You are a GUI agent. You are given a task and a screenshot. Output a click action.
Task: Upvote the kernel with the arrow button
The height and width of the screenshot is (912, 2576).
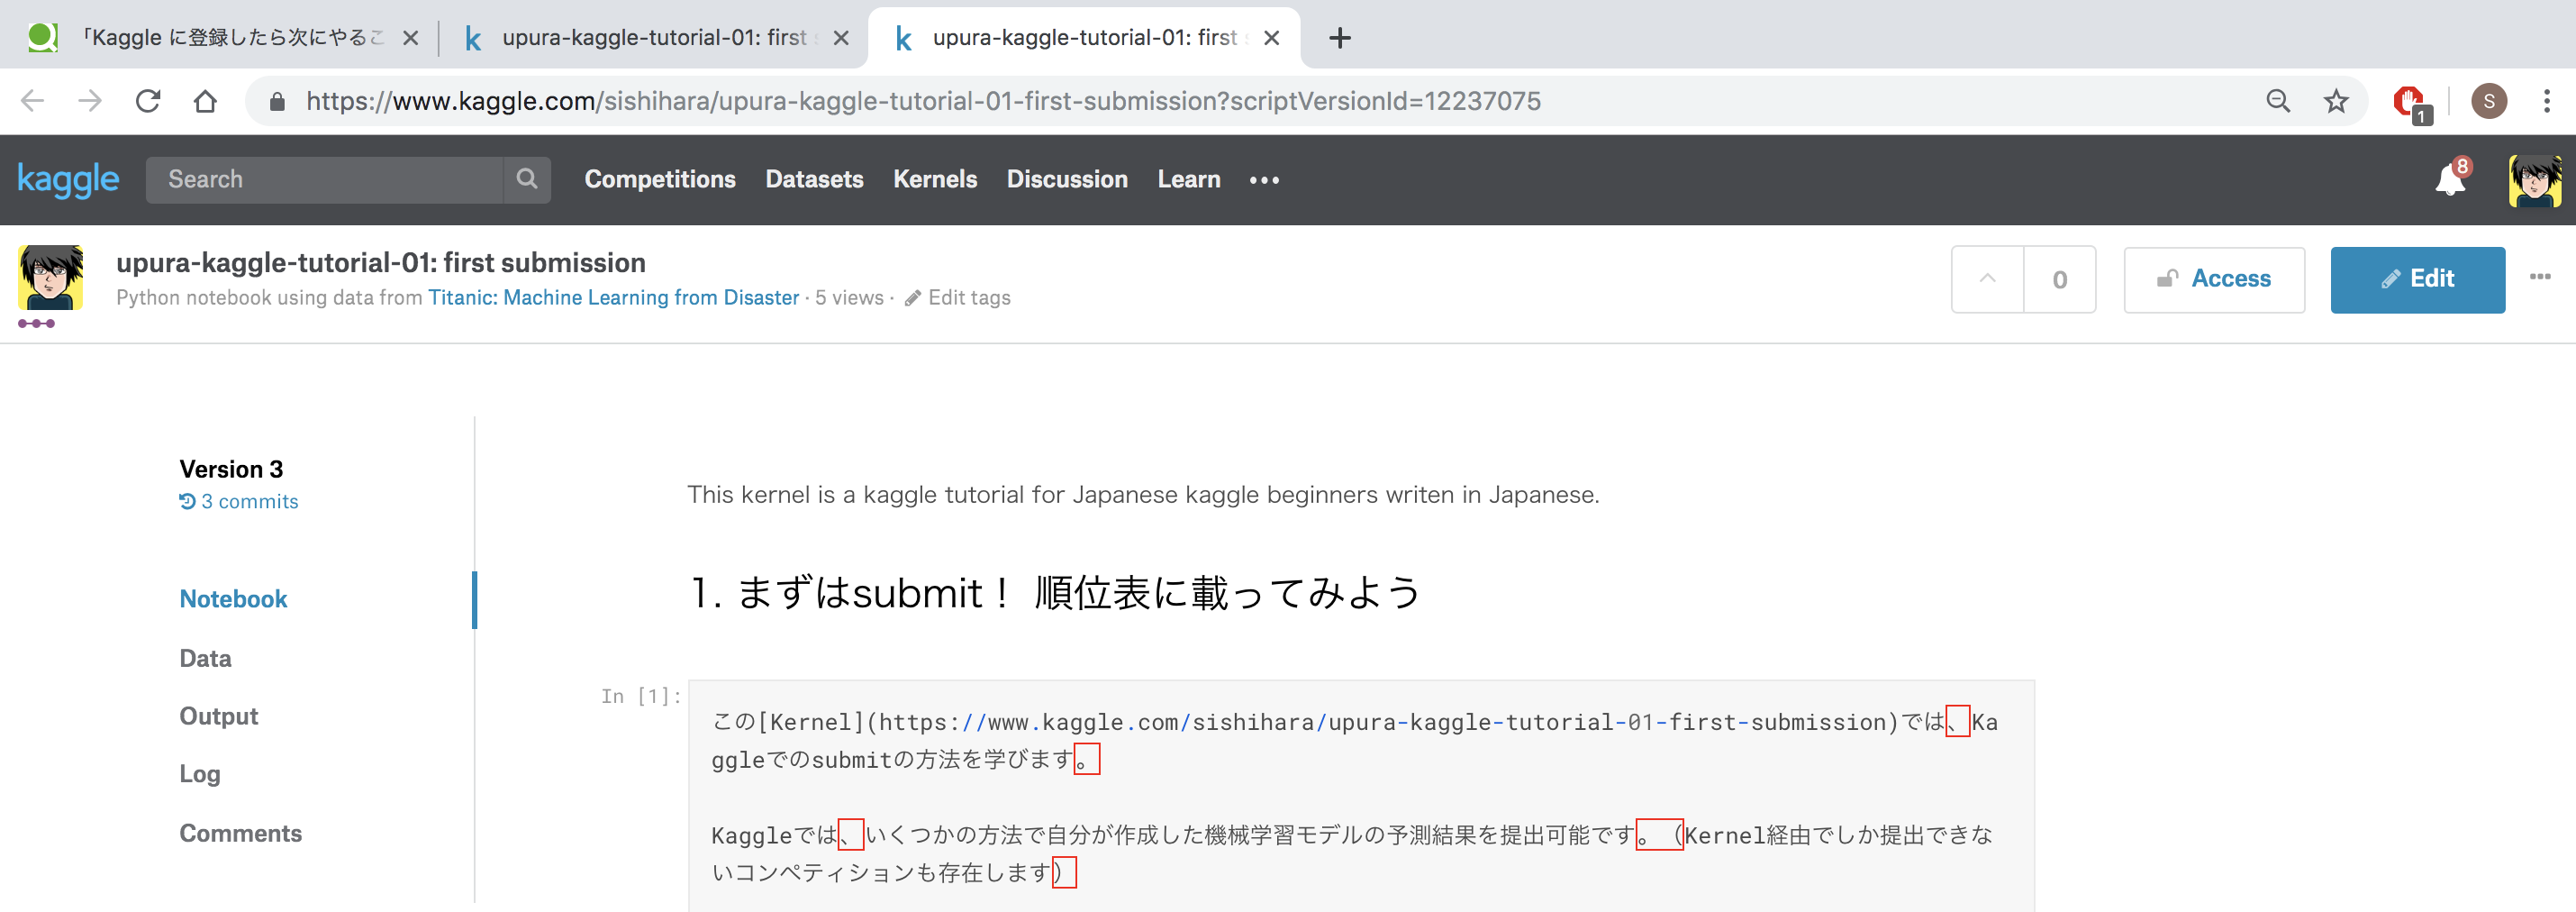click(x=1987, y=279)
